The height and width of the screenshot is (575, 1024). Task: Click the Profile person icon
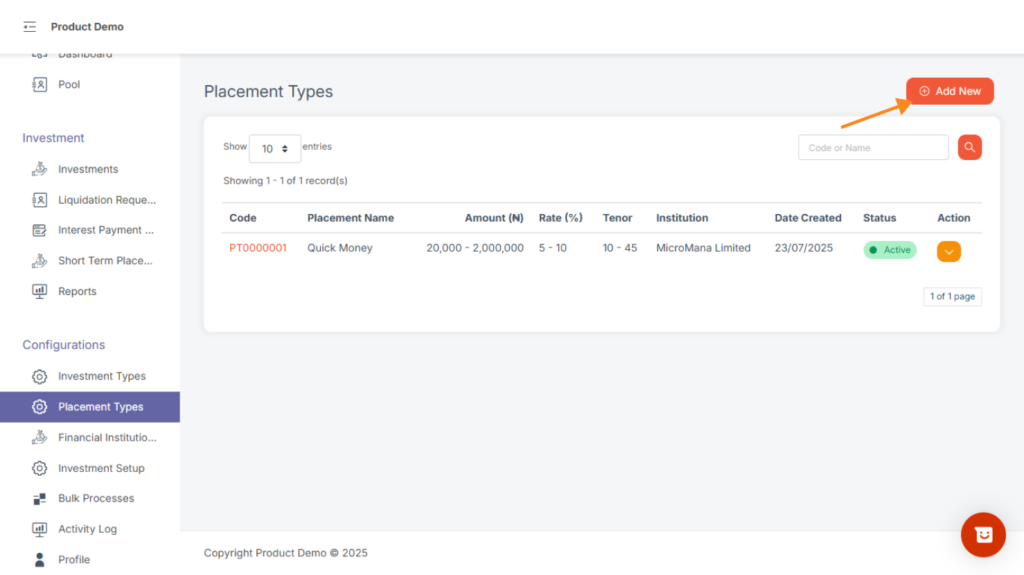[40, 560]
